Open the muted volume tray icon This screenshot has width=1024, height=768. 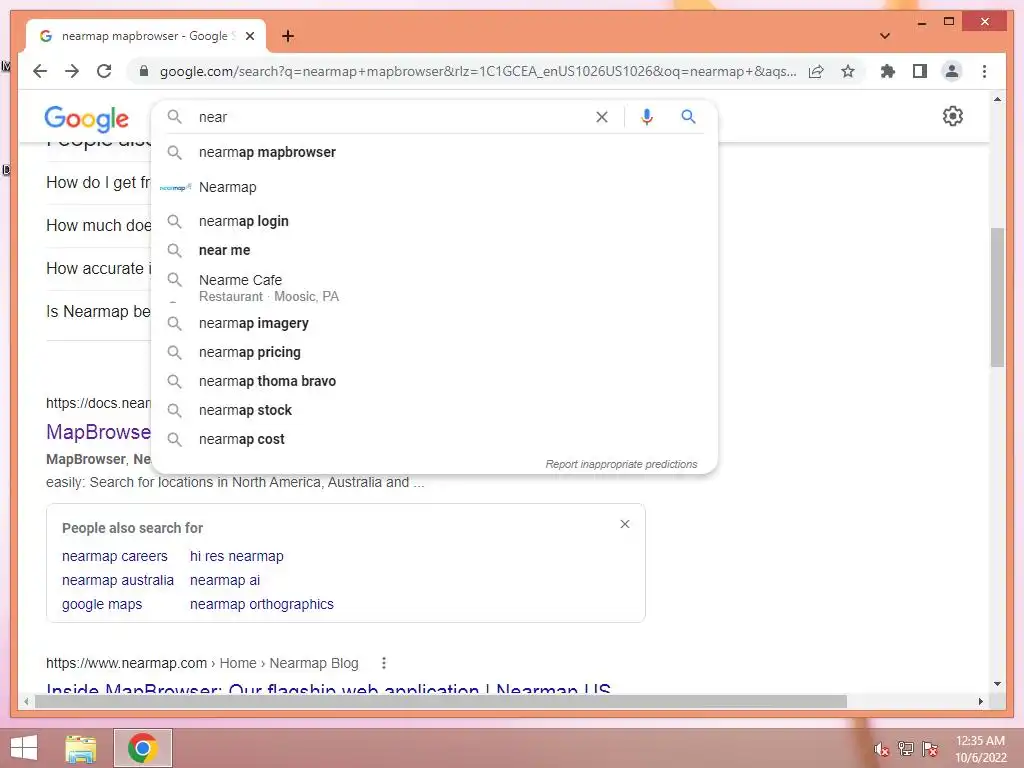click(x=881, y=749)
